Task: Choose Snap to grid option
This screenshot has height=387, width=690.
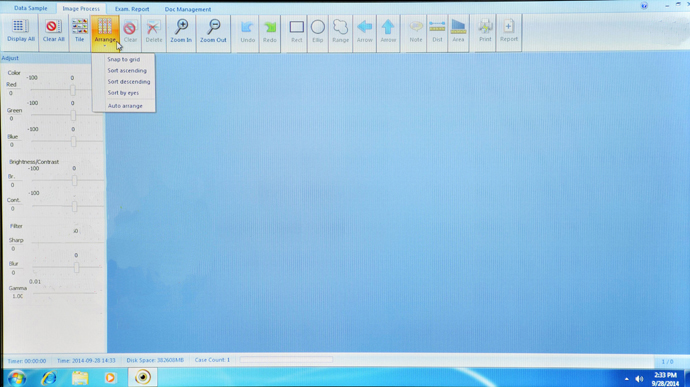Action: (x=124, y=59)
